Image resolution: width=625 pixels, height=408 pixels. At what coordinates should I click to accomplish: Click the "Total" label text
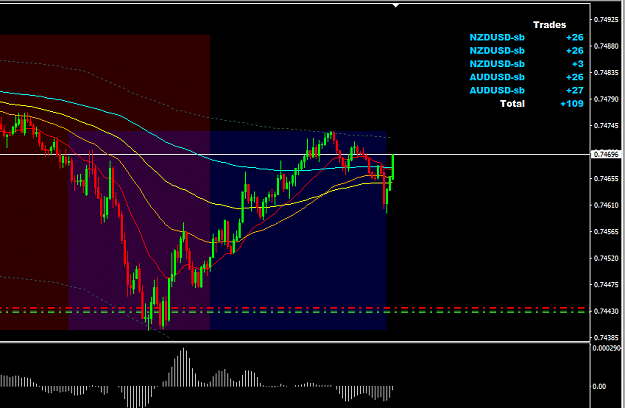[x=512, y=104]
